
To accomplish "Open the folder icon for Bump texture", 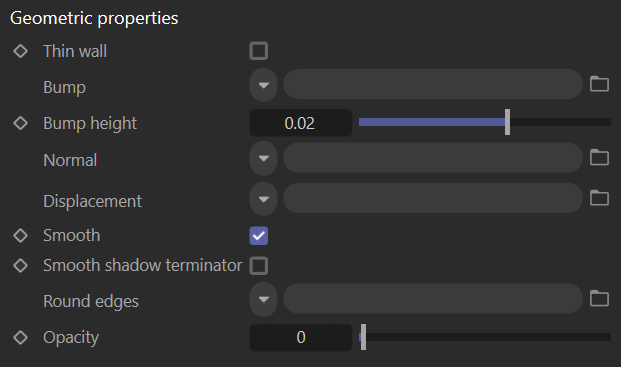I will (x=599, y=84).
